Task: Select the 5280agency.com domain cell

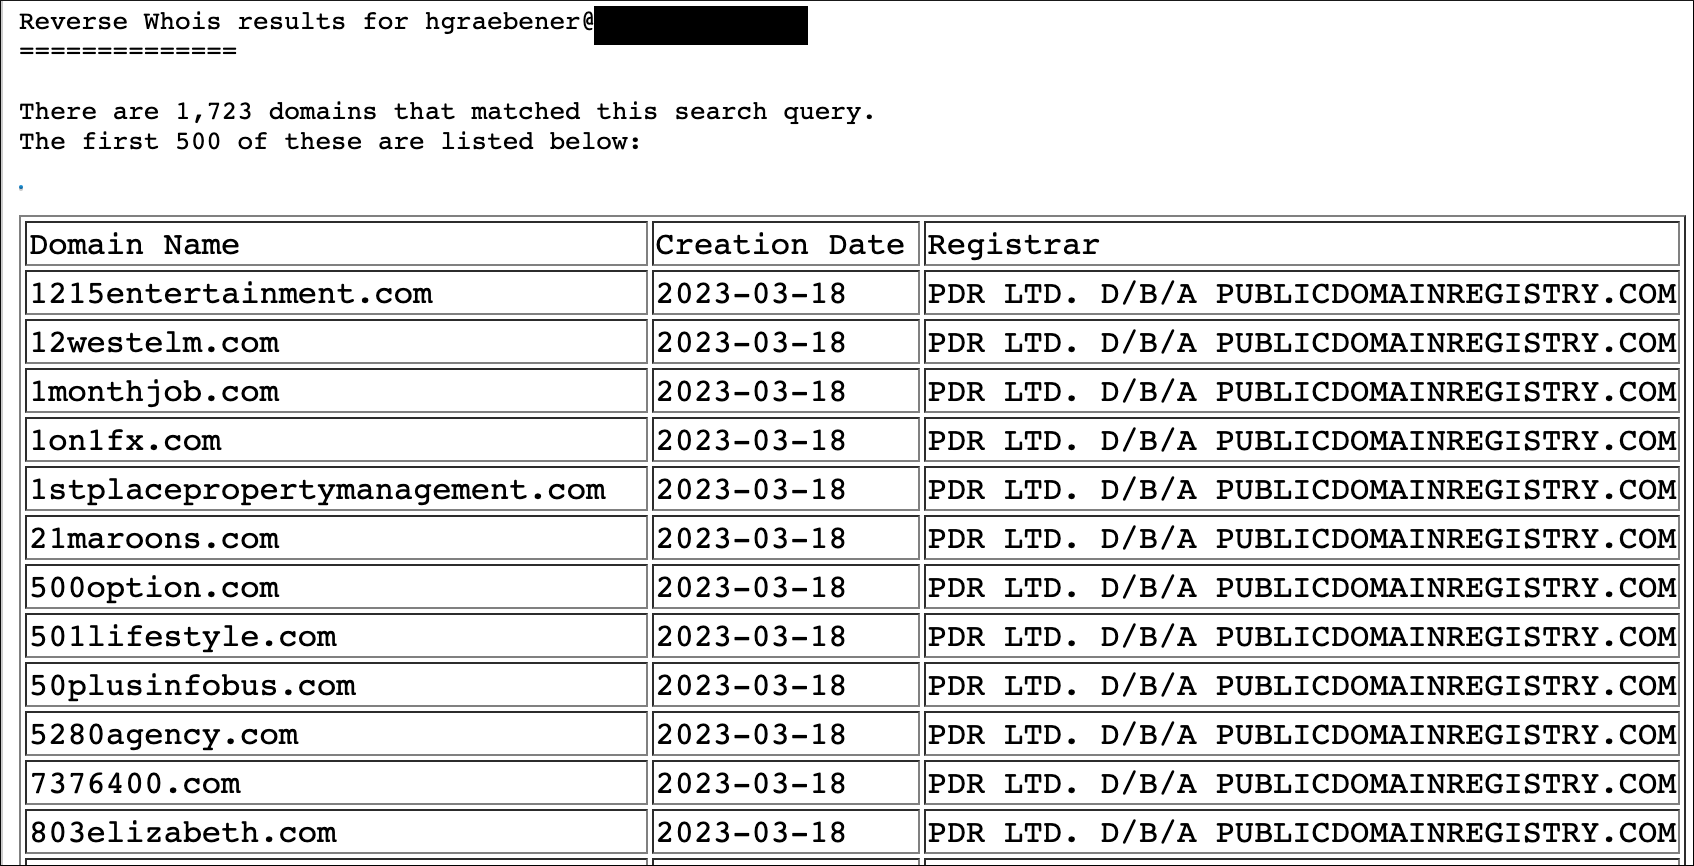Action: (x=164, y=735)
